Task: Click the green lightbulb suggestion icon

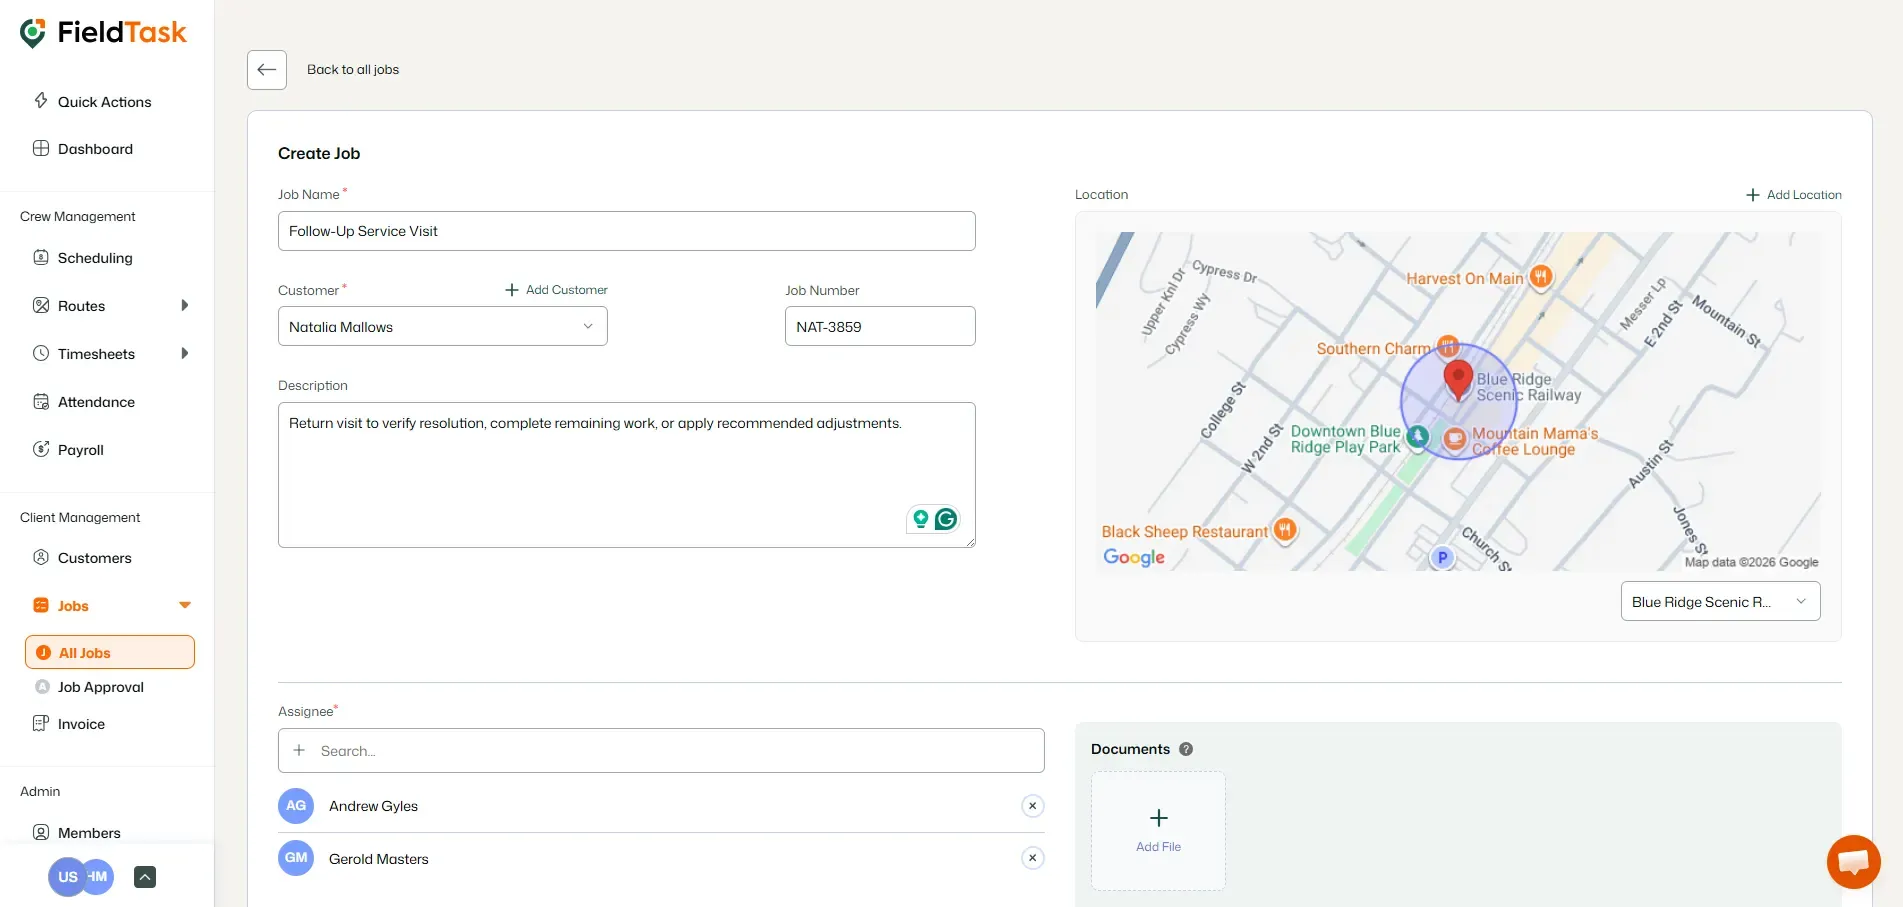Action: click(x=921, y=519)
